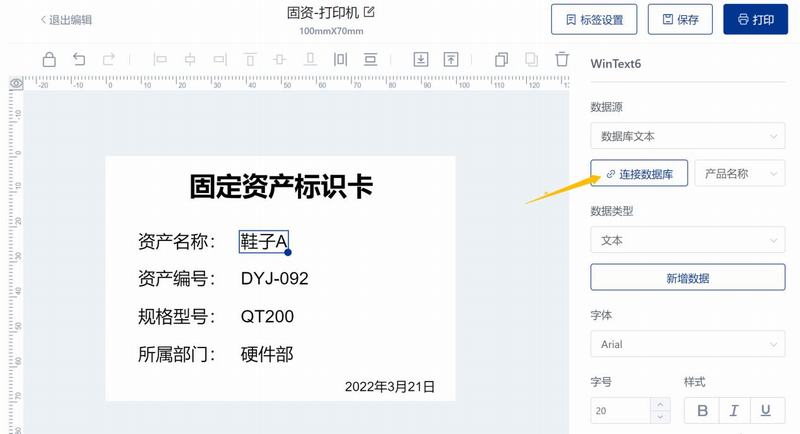800x434 pixels.
Task: Toggle ruler visibility eye icon
Action: (16, 83)
